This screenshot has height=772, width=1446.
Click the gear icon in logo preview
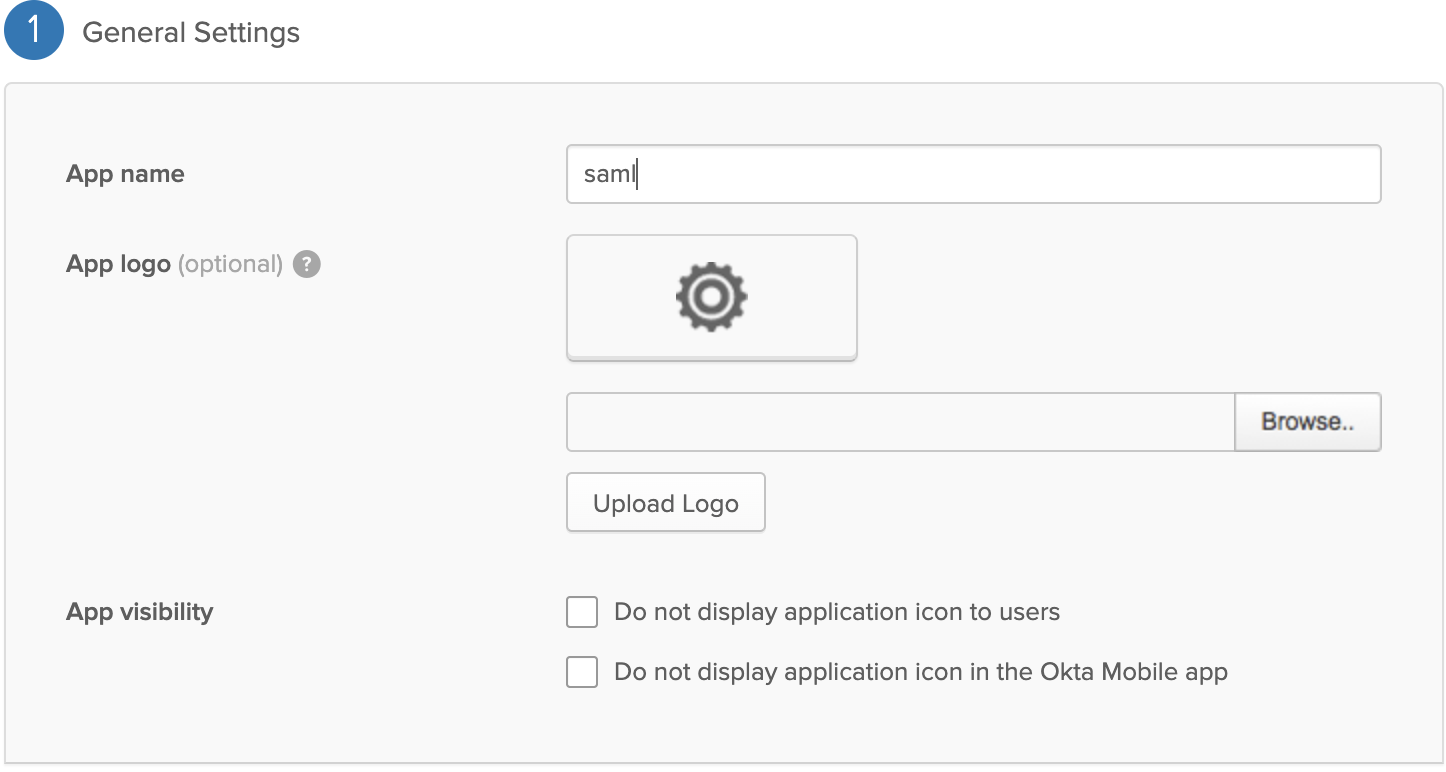point(711,297)
